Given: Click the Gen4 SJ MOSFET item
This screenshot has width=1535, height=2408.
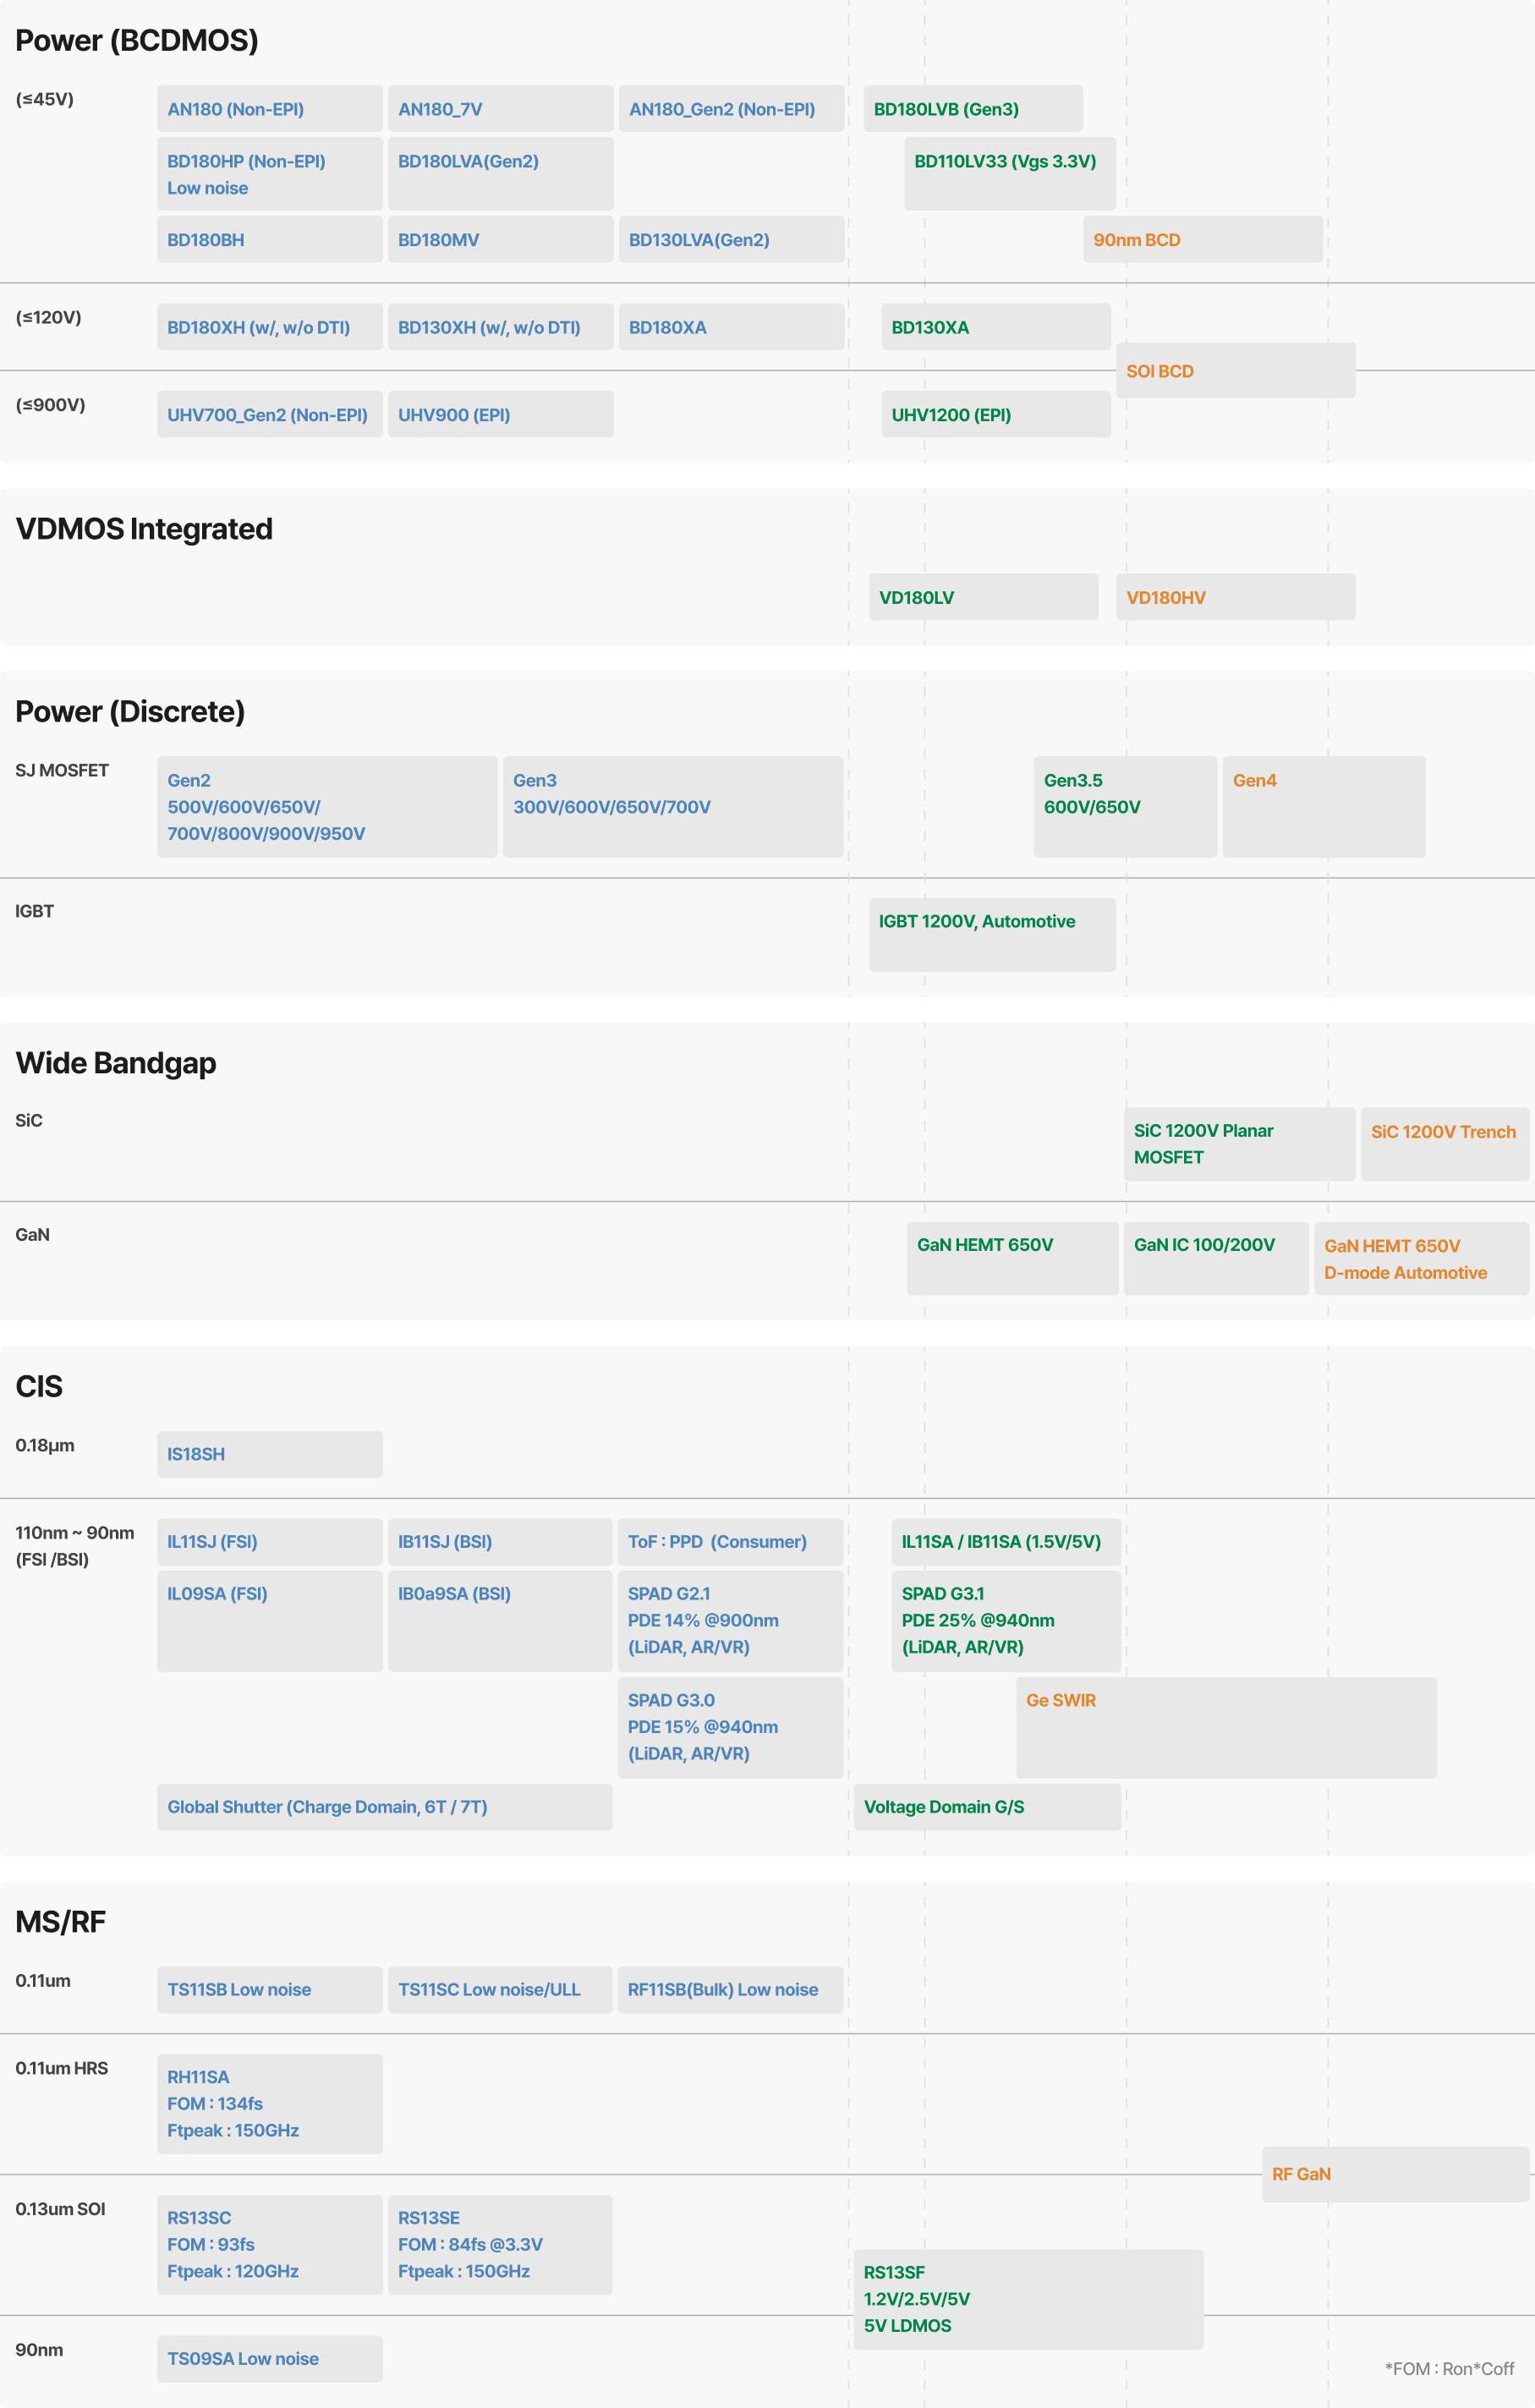Looking at the screenshot, I should (x=1323, y=806).
